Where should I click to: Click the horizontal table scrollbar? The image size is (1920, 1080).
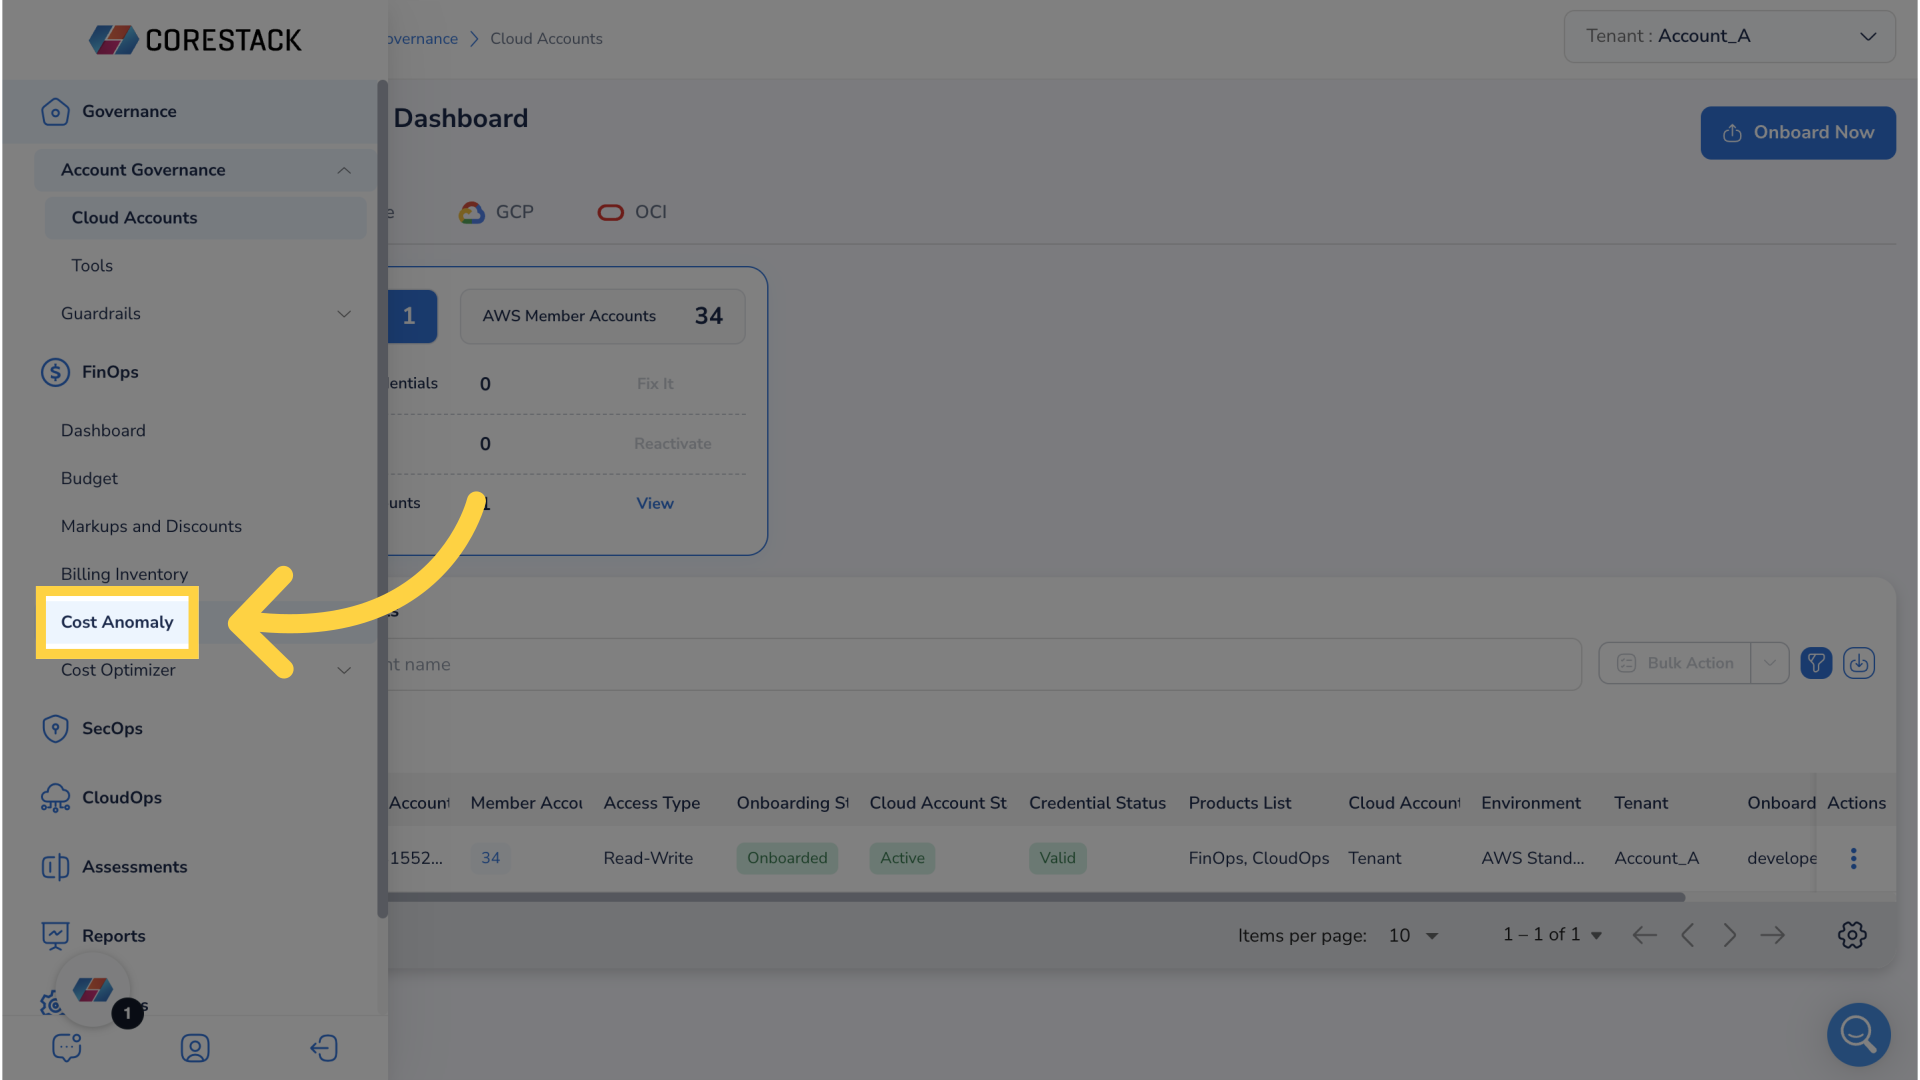point(1036,897)
